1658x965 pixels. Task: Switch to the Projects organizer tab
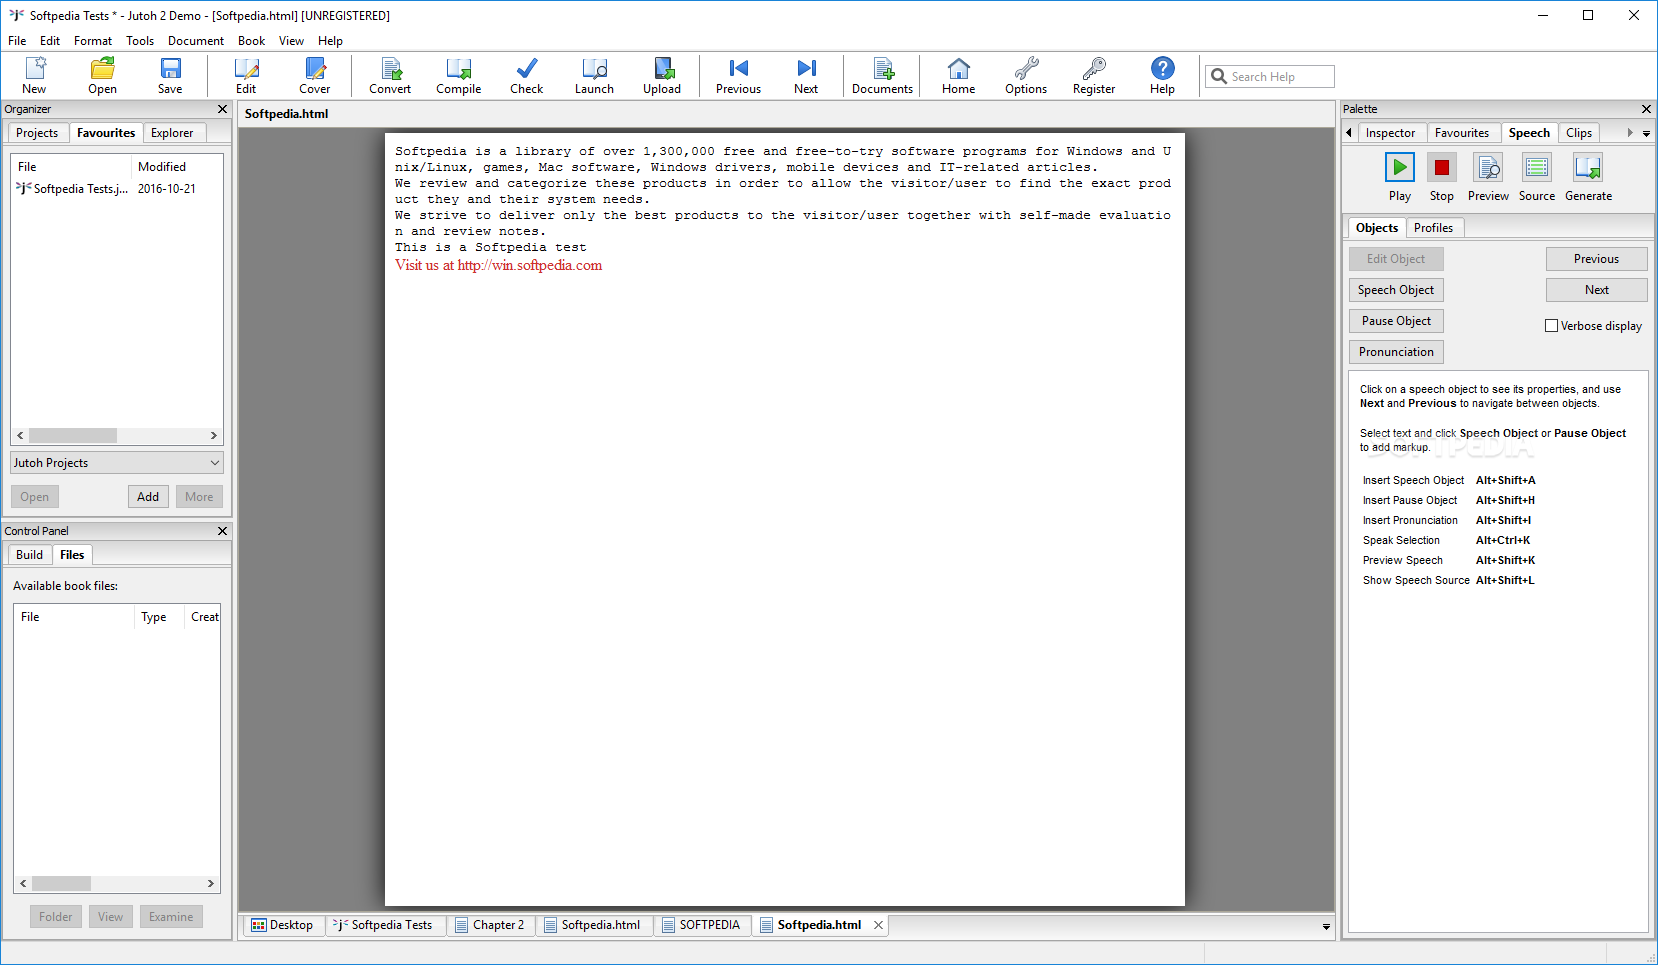point(37,133)
